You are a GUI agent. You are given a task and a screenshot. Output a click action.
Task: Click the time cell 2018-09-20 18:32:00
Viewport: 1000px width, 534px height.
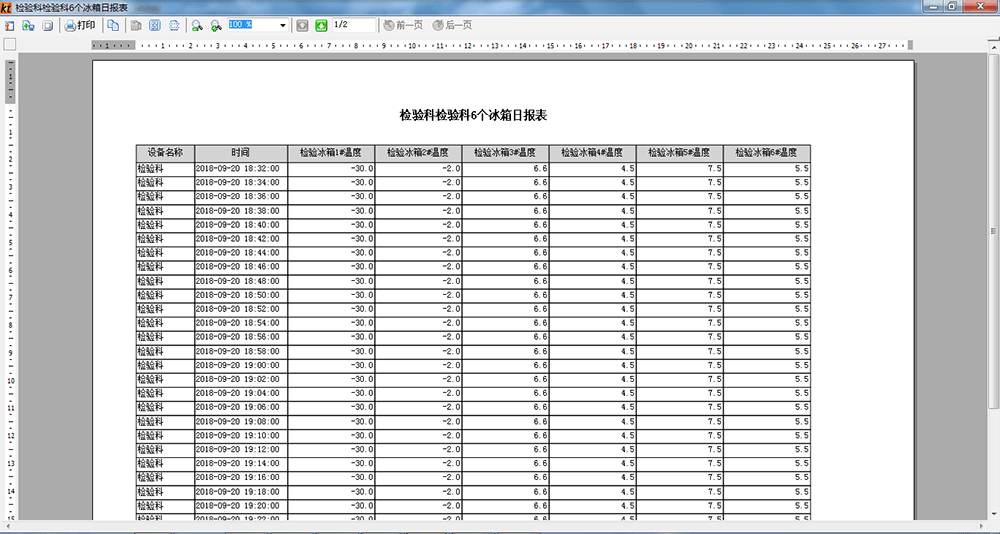click(x=241, y=168)
